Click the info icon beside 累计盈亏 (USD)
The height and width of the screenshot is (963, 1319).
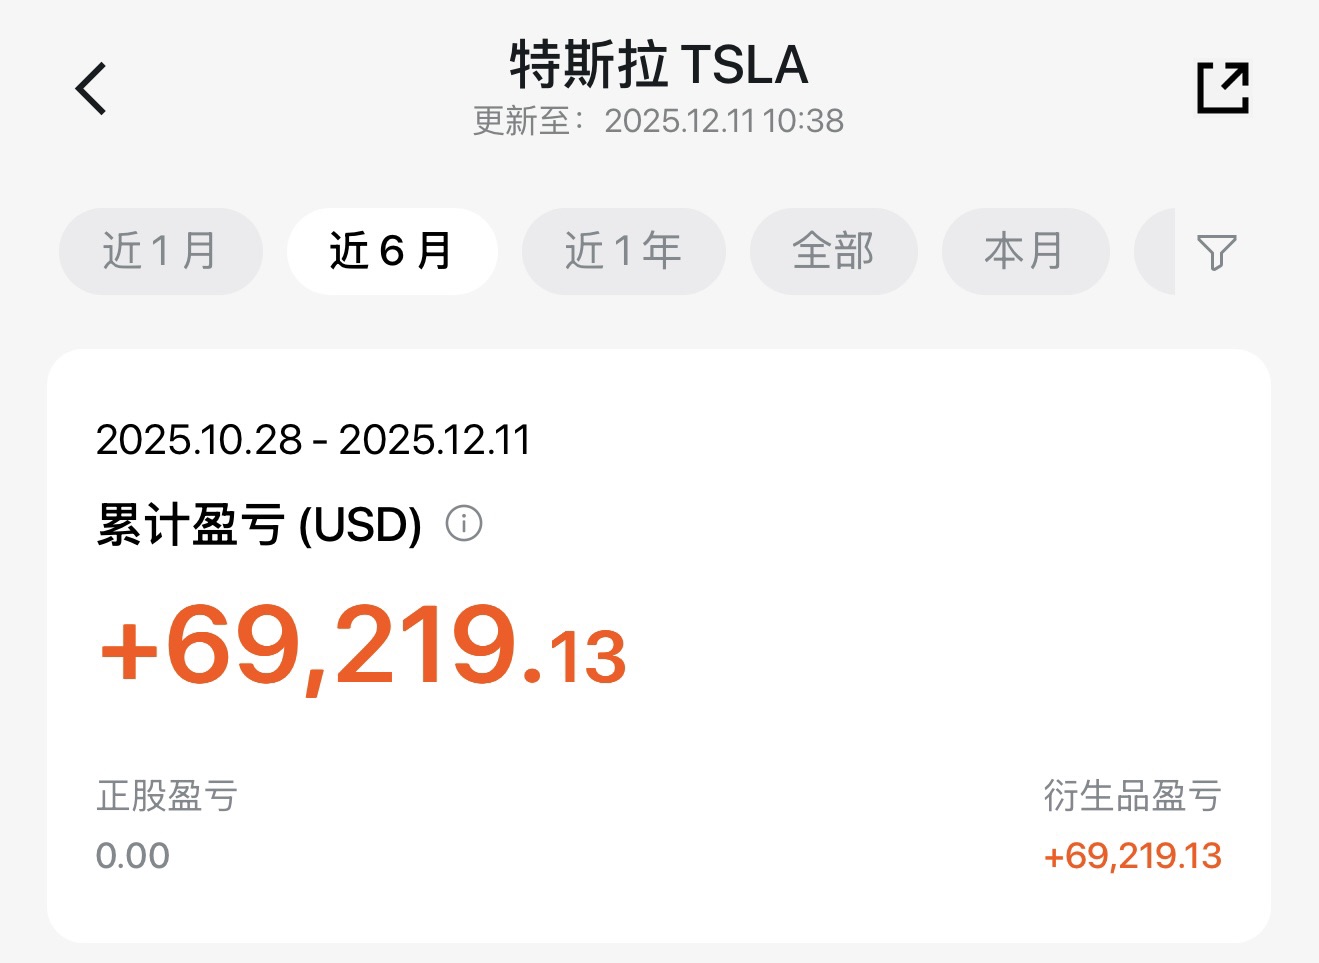coord(463,523)
